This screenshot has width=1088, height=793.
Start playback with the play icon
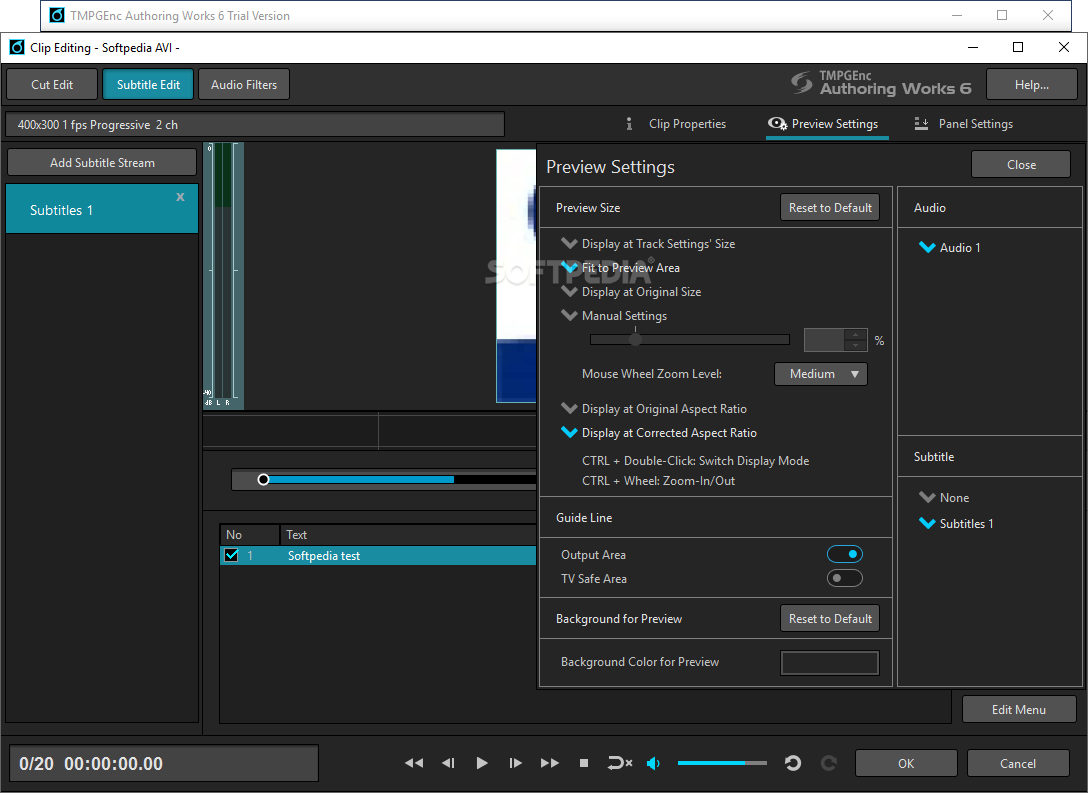pyautogui.click(x=482, y=763)
